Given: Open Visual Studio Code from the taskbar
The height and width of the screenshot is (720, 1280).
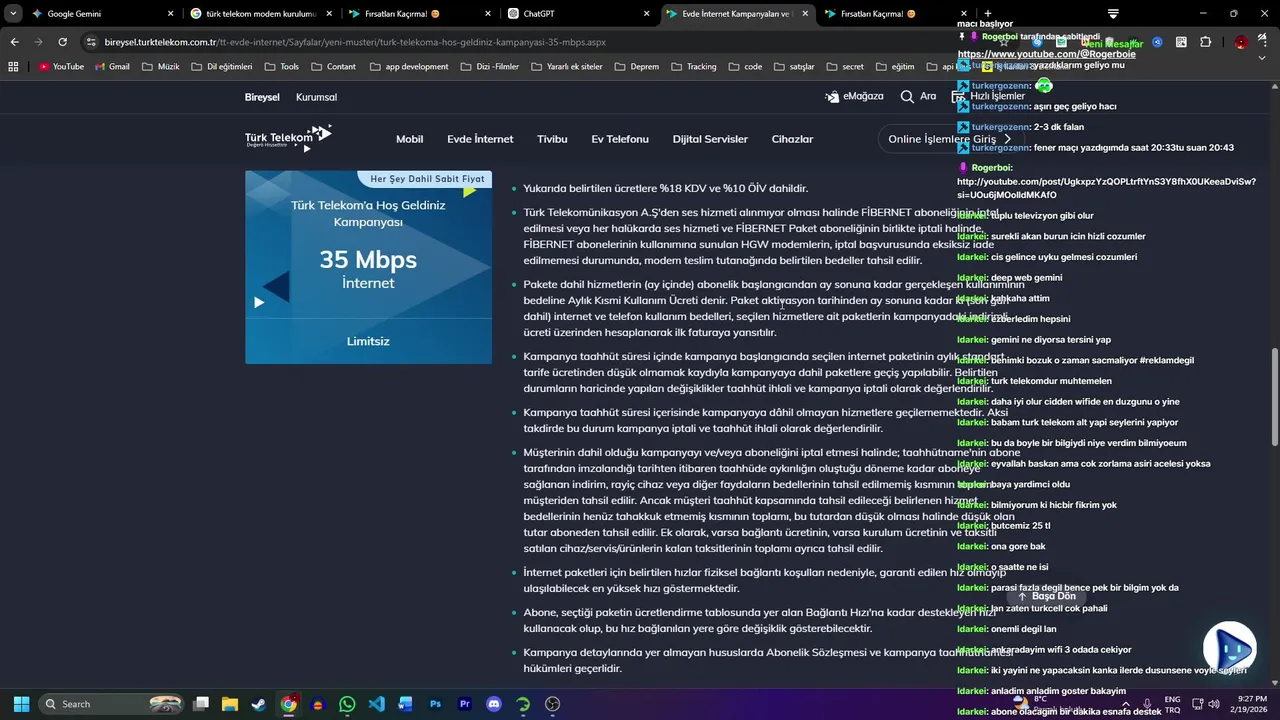Looking at the screenshot, I should (x=376, y=704).
